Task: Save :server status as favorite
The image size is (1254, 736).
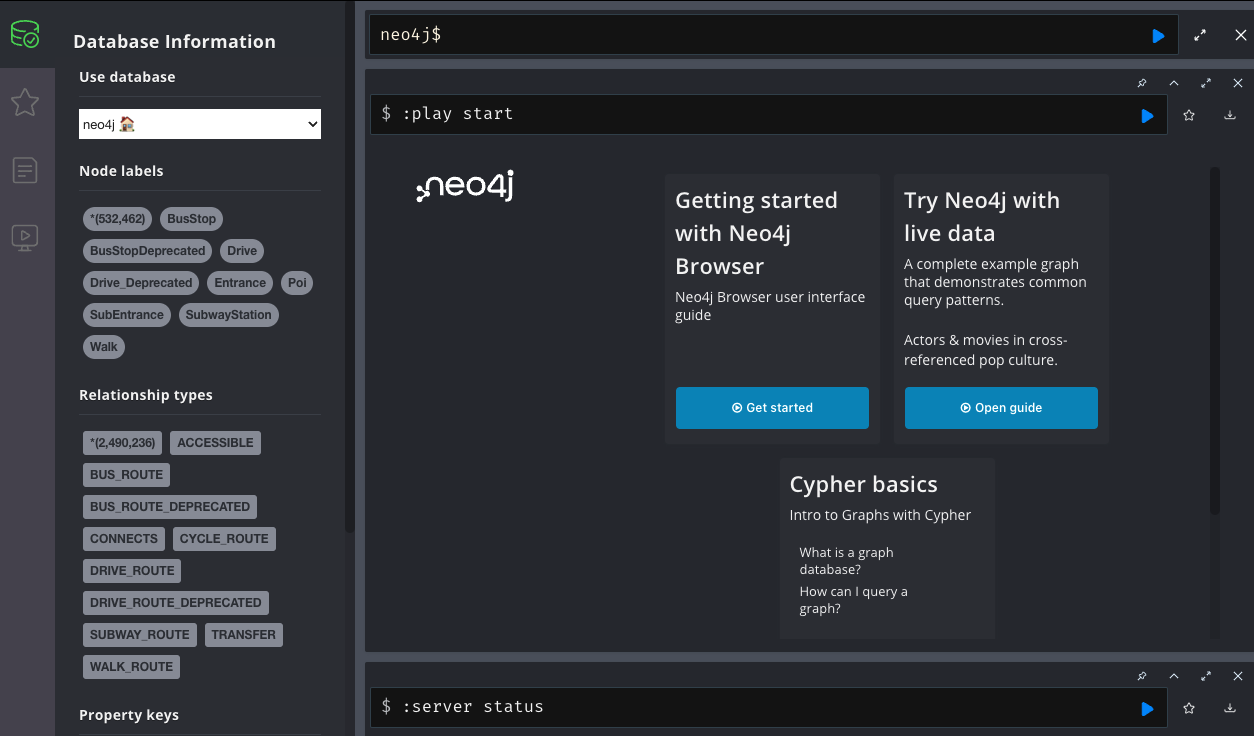Action: (x=1189, y=708)
